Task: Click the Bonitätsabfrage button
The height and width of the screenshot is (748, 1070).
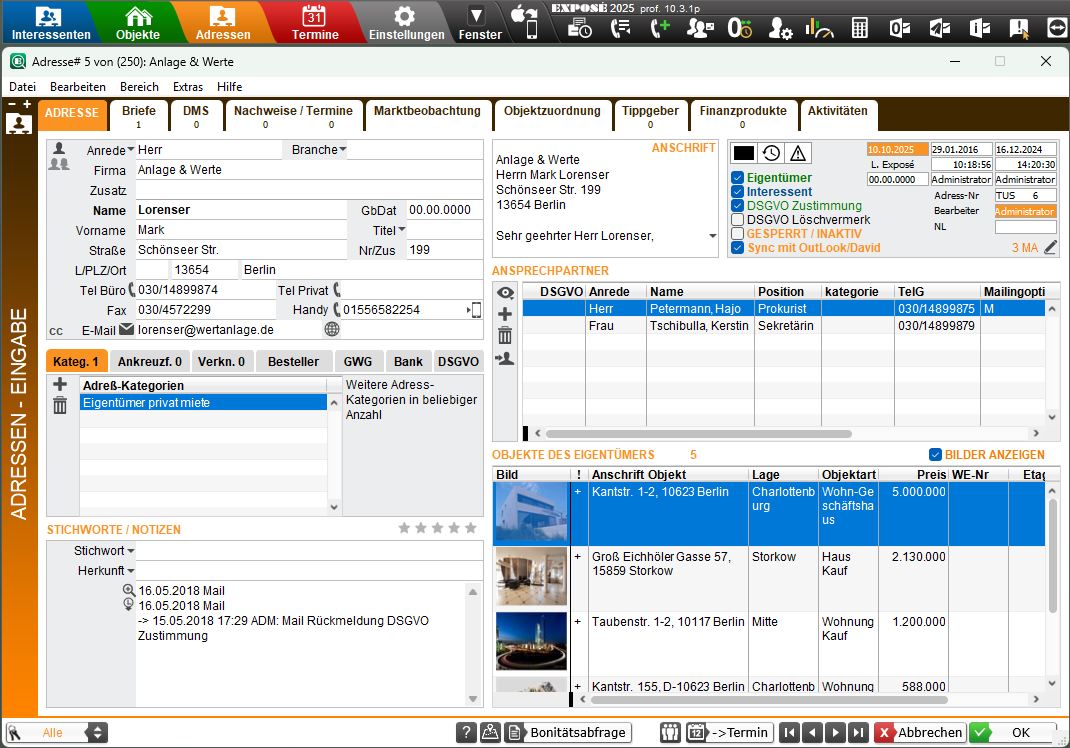Action: tap(568, 732)
